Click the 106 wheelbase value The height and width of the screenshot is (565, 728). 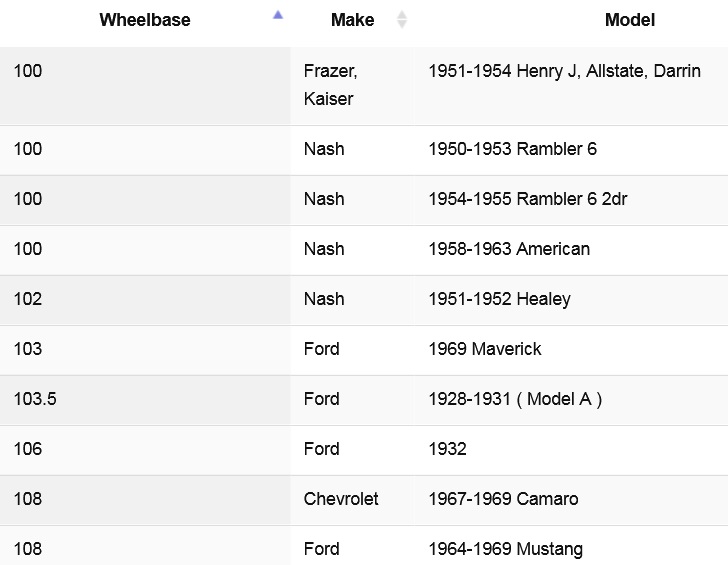[x=28, y=449]
